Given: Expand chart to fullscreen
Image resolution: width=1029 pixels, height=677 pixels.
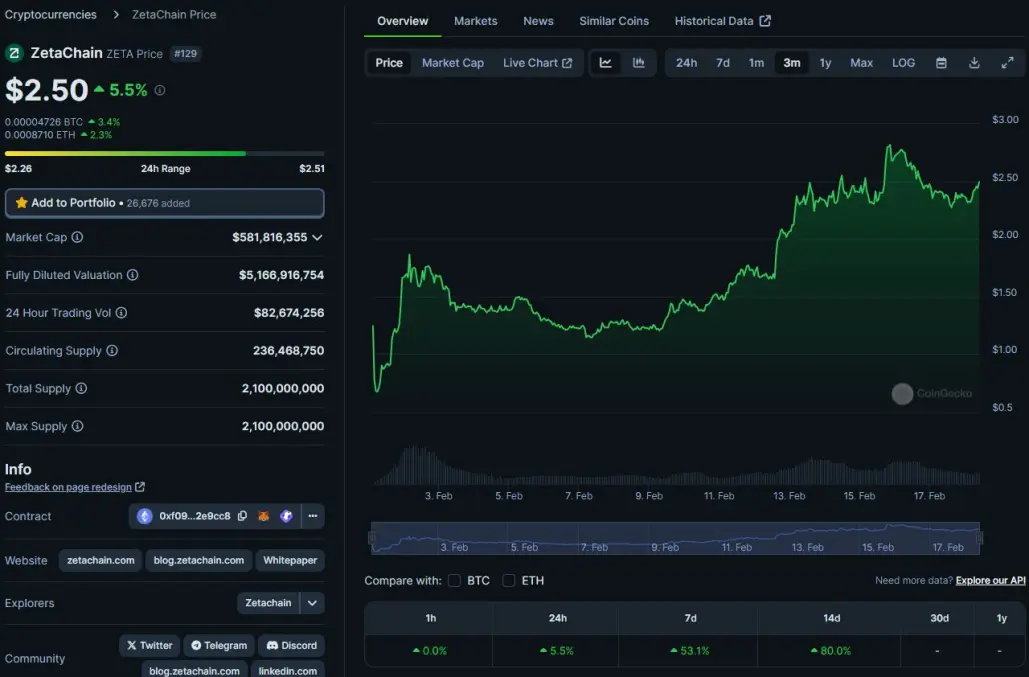Looking at the screenshot, I should coord(1007,63).
